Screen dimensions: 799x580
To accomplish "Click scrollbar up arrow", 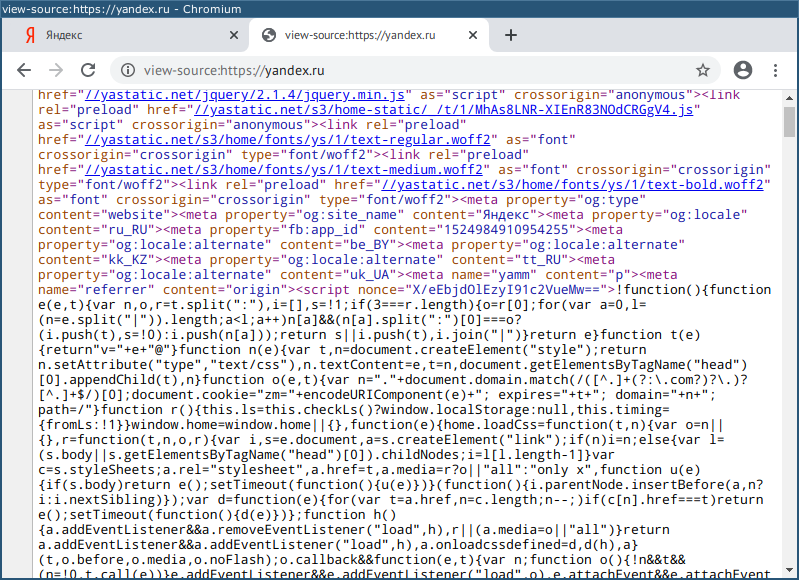I will click(789, 98).
